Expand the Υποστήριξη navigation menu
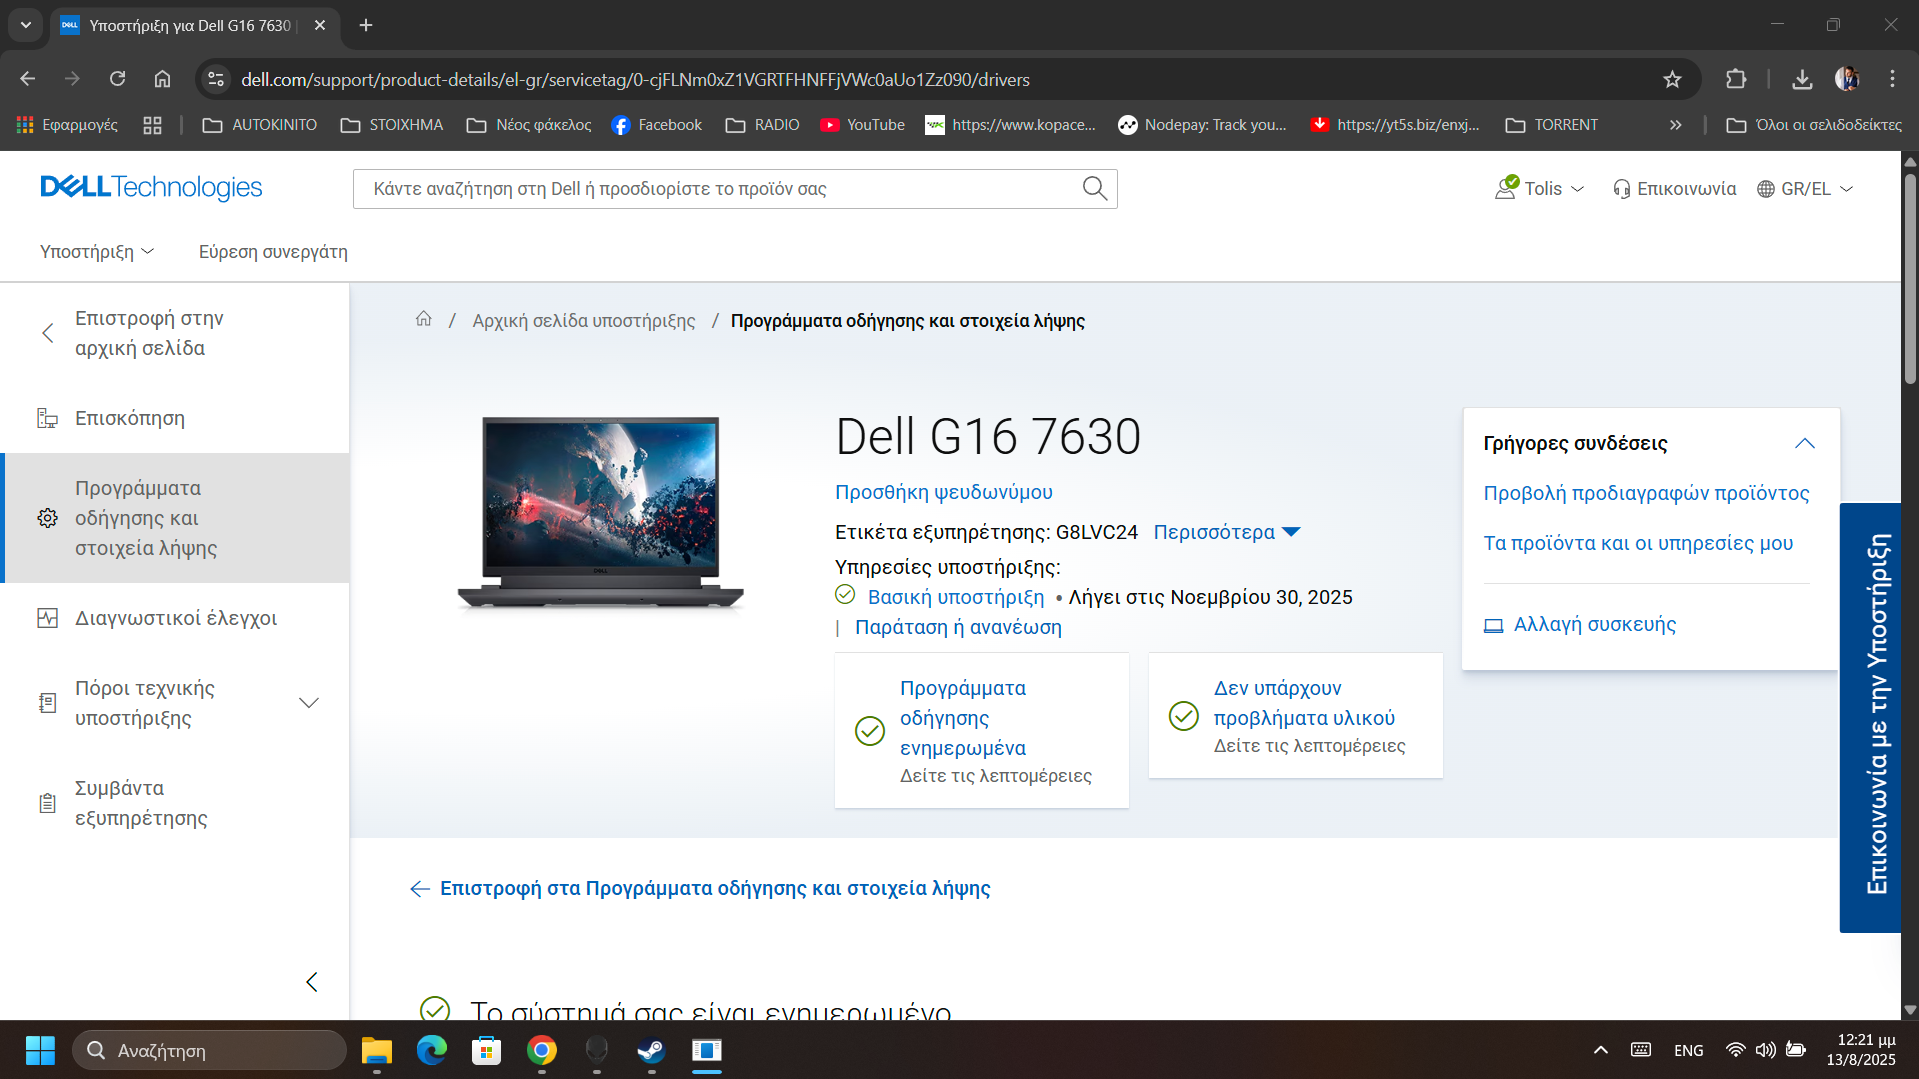1919x1079 pixels. click(97, 251)
